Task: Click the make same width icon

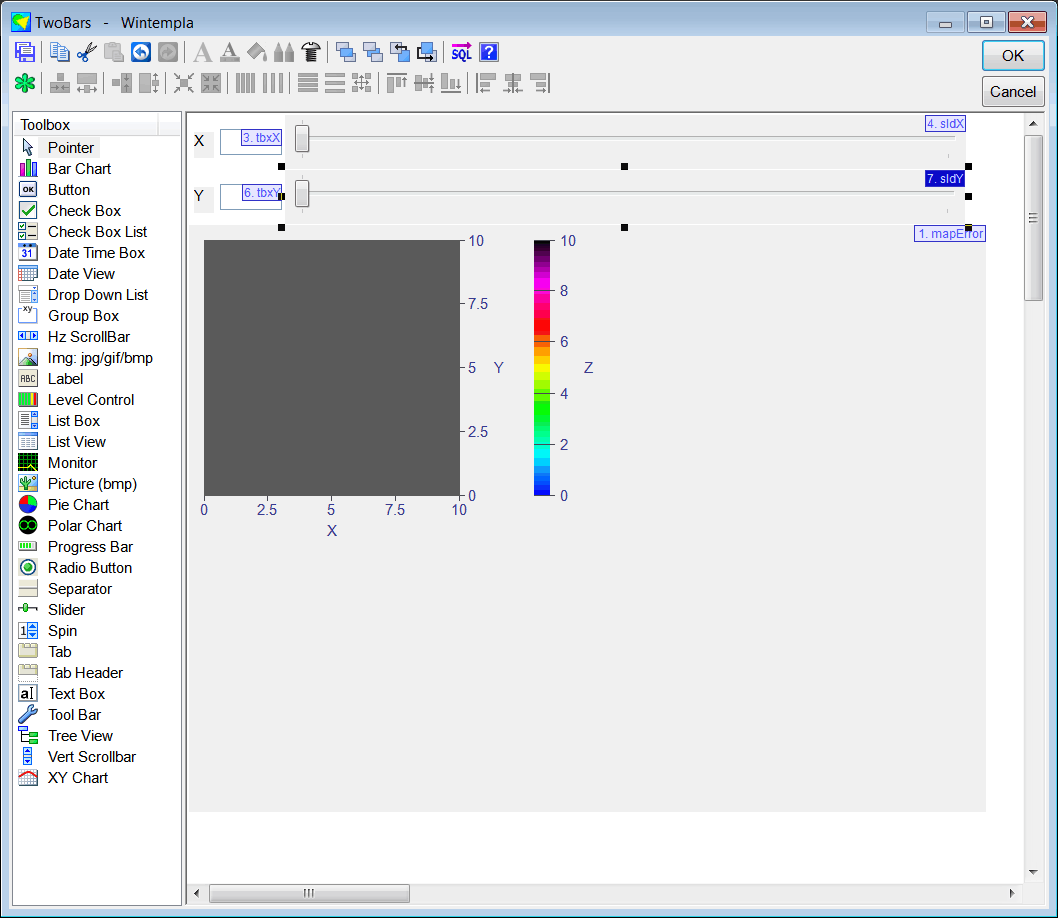Action: [86, 83]
